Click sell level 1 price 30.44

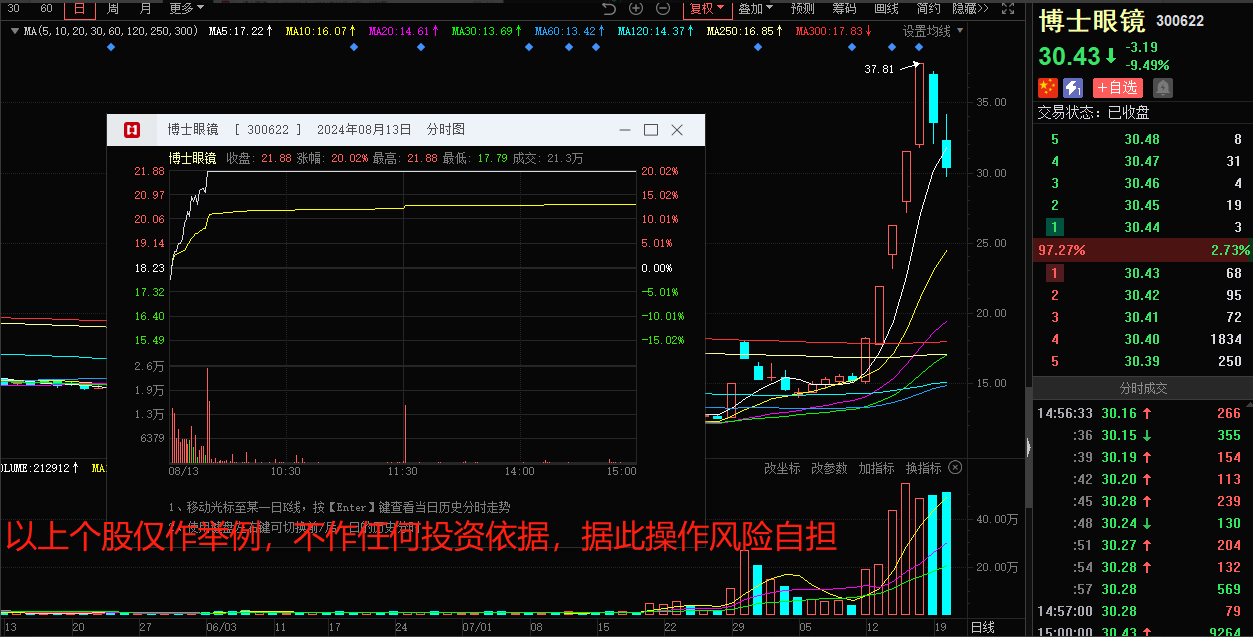coord(1142,227)
